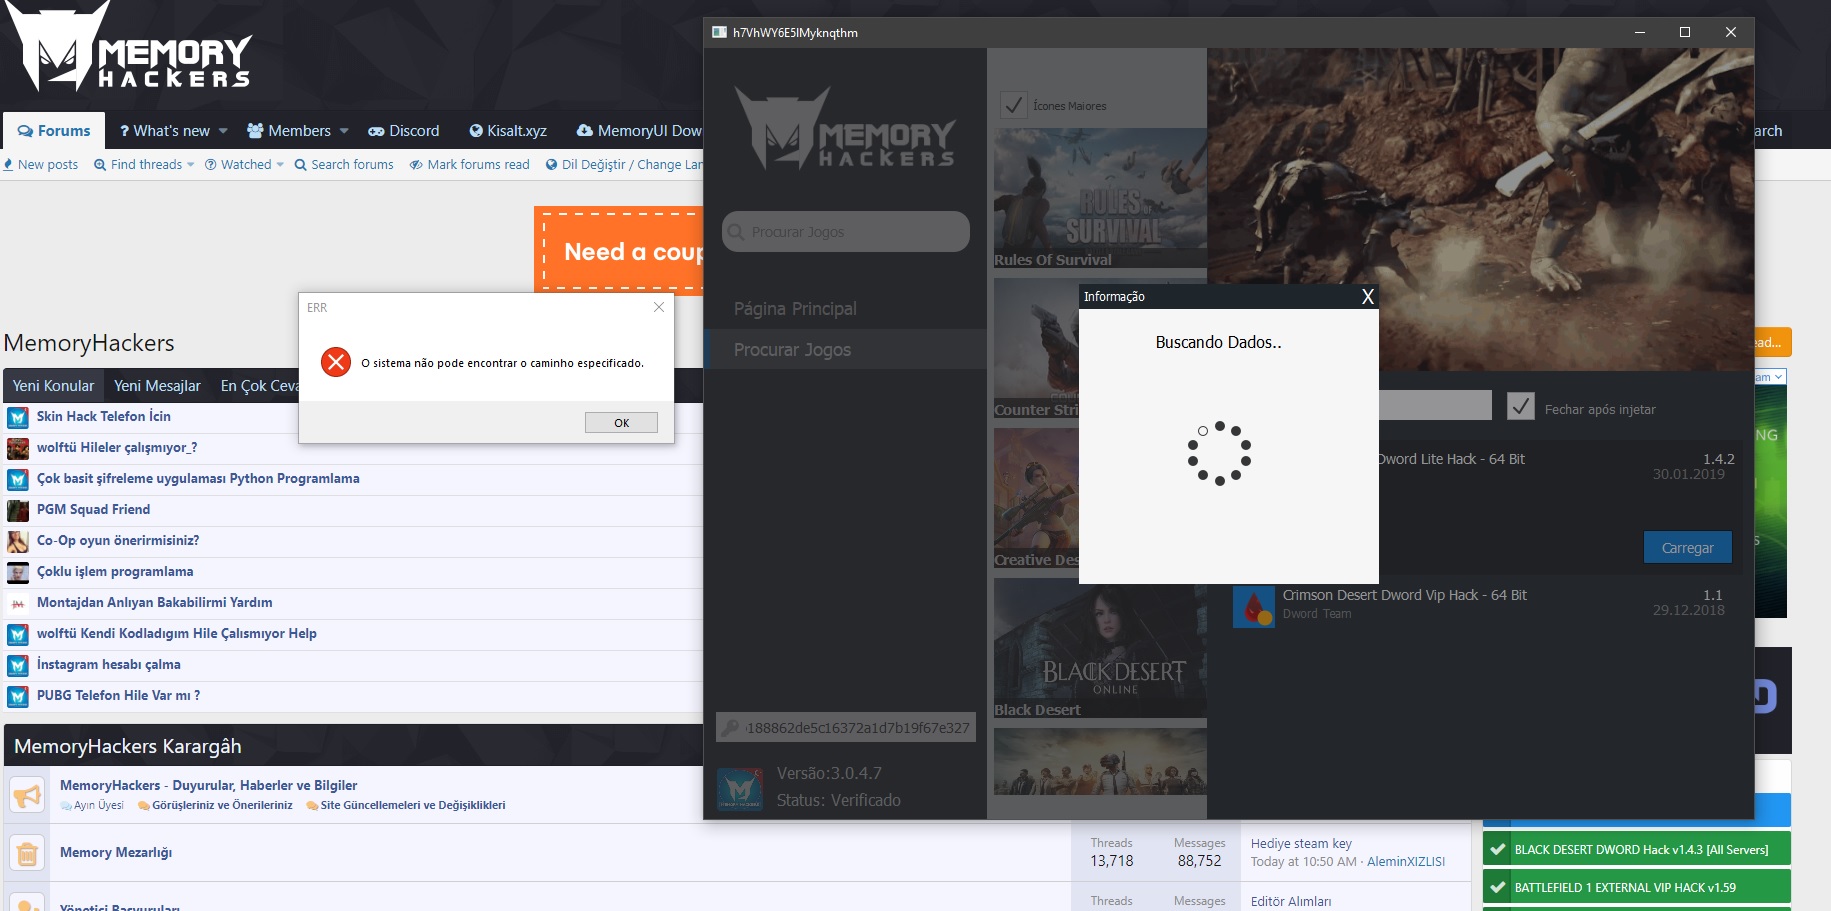The width and height of the screenshot is (1831, 911).
Task: Click the avatar beside İnstagram hesabı çalma
Action: coord(18,666)
